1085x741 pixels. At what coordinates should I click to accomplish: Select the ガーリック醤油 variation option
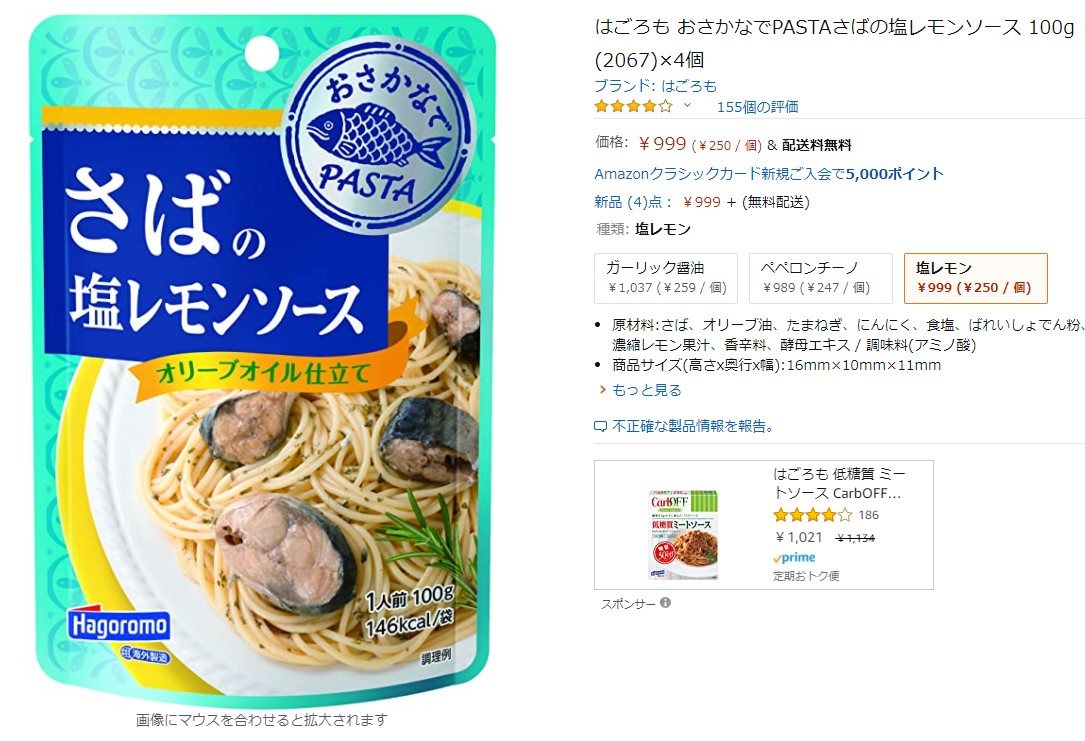[x=666, y=278]
